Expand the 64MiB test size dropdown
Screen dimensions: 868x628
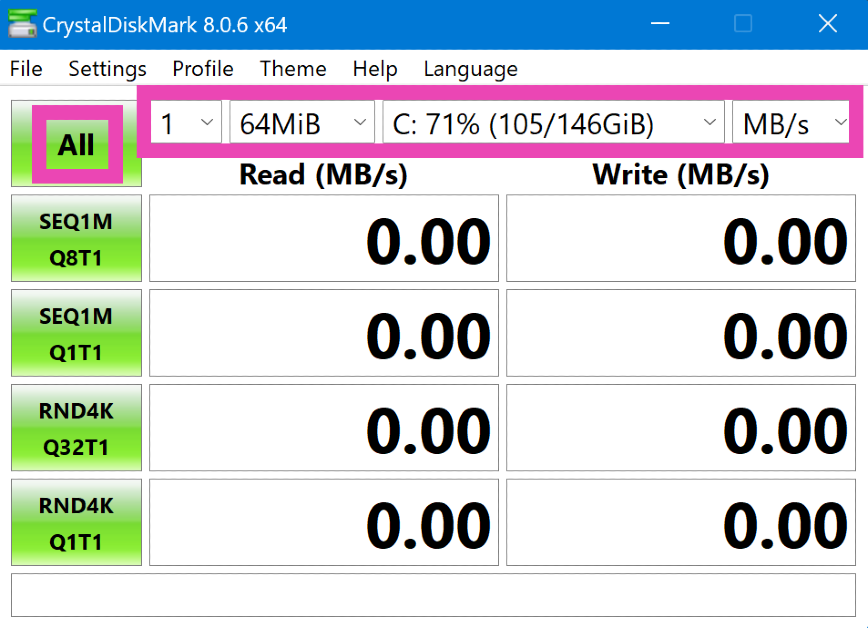302,124
